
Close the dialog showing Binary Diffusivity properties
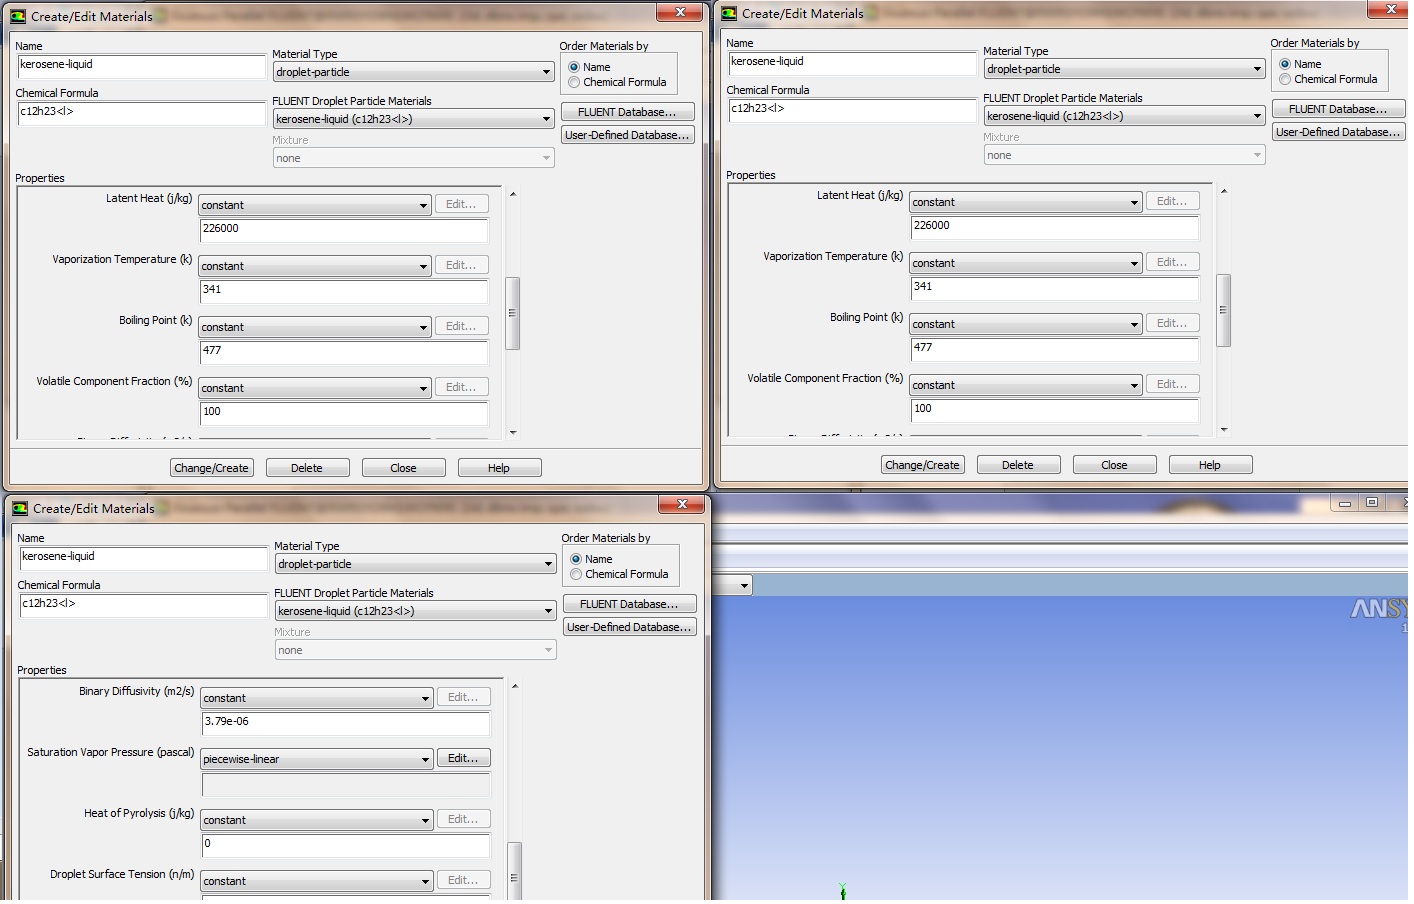(682, 504)
